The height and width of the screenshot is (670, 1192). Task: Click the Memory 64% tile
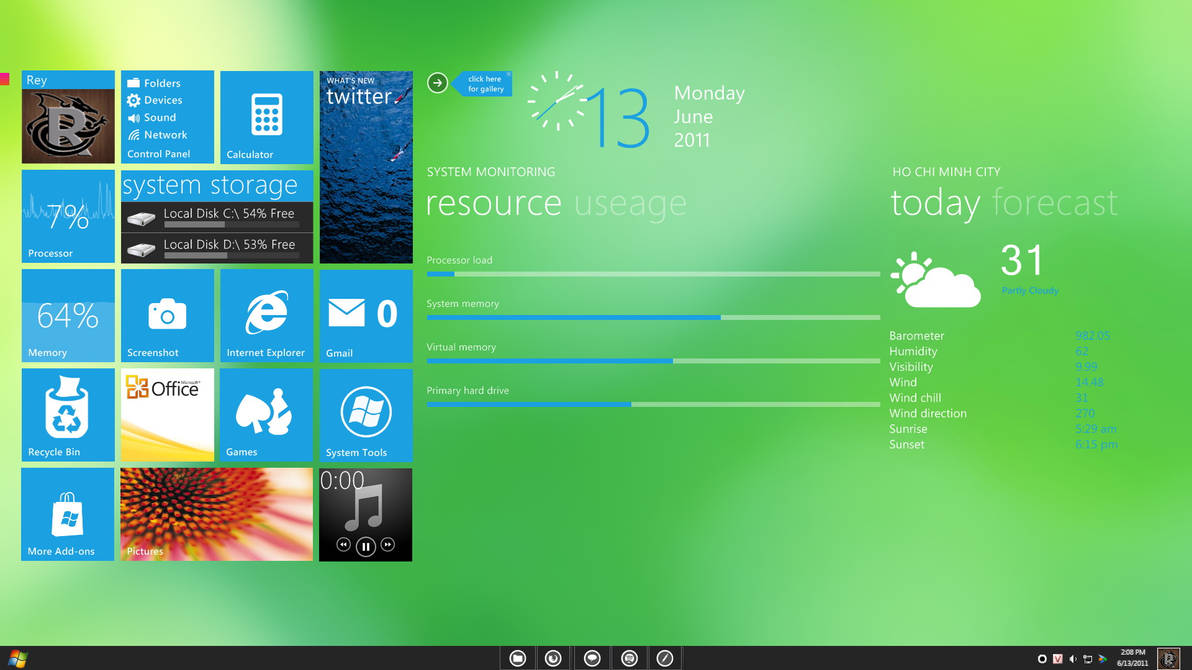(68, 316)
